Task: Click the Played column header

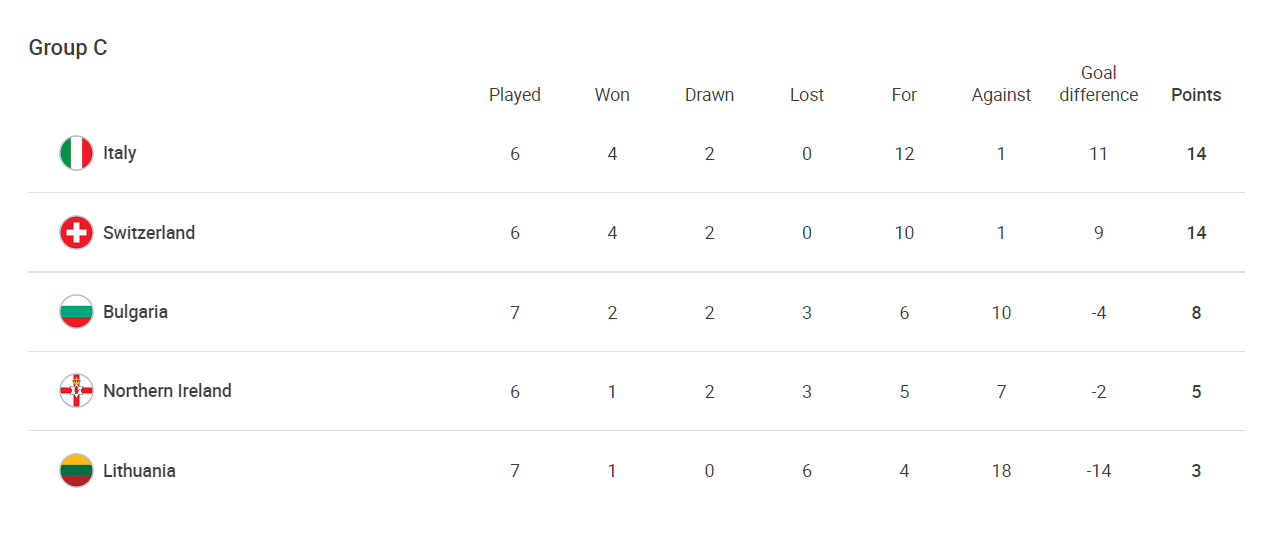Action: tap(515, 95)
